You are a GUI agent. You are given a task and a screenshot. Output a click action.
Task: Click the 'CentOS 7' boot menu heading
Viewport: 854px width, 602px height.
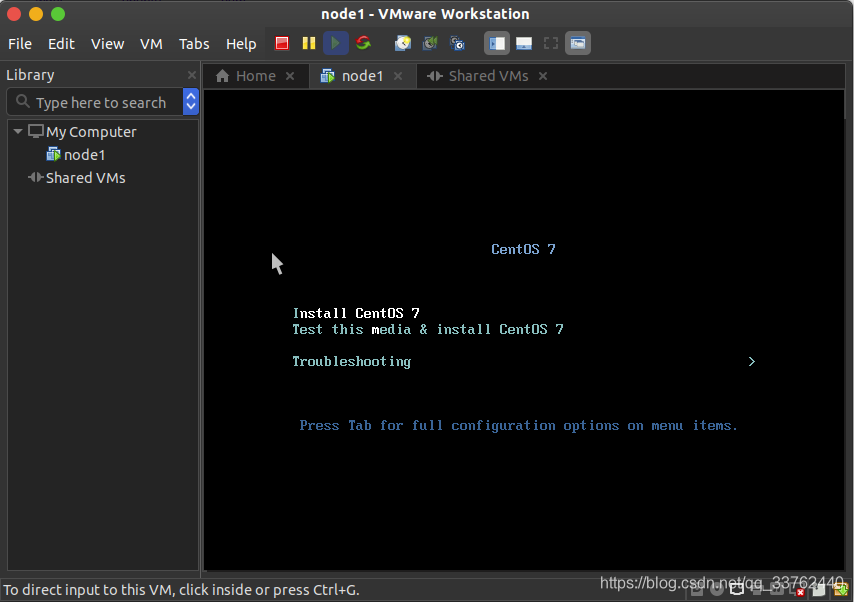[523, 250]
